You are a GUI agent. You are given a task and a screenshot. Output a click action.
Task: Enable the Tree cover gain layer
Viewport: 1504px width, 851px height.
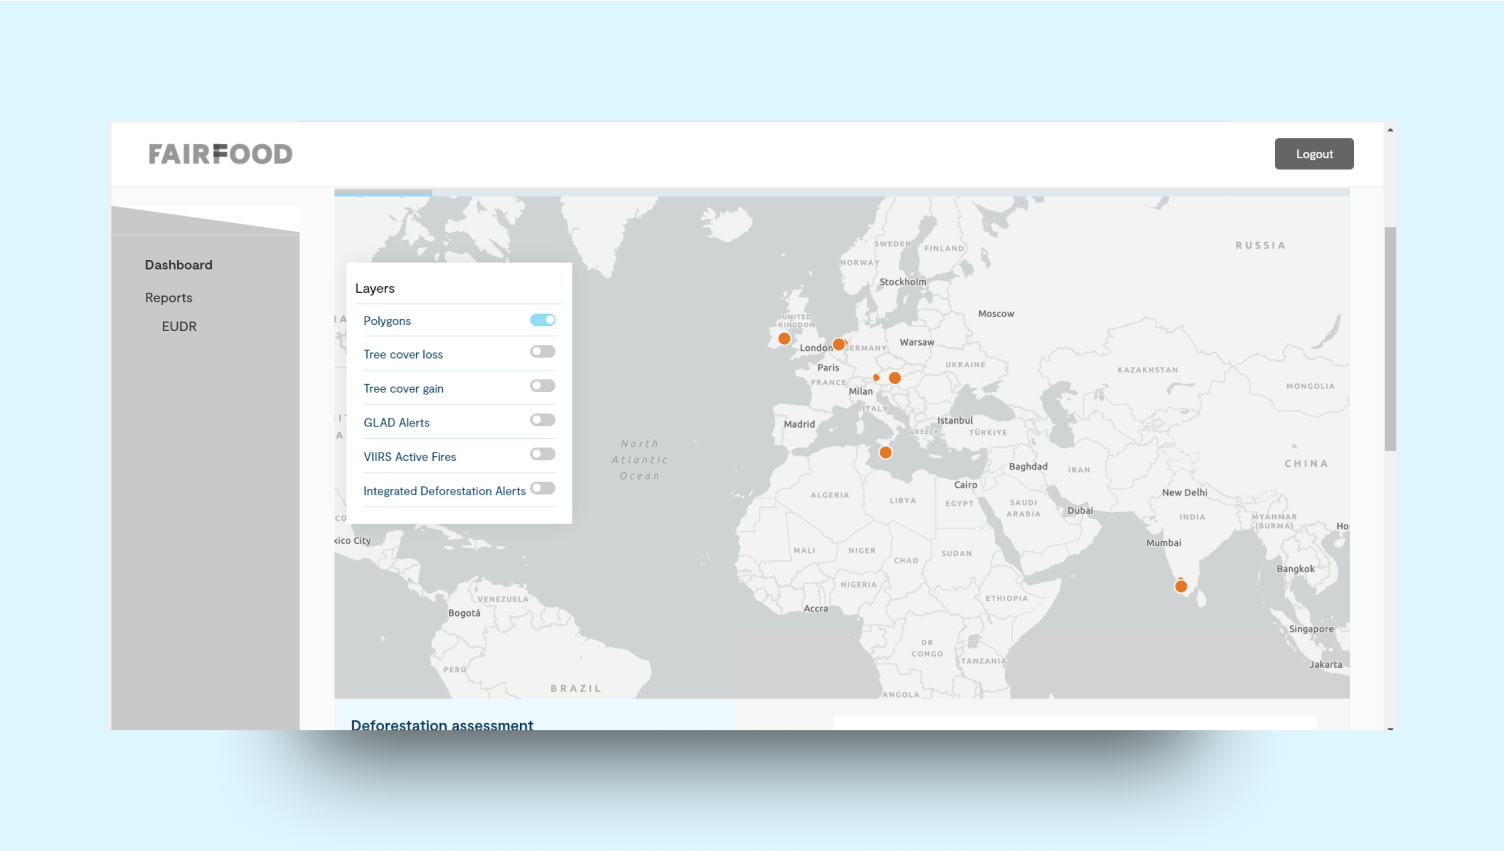click(x=543, y=386)
